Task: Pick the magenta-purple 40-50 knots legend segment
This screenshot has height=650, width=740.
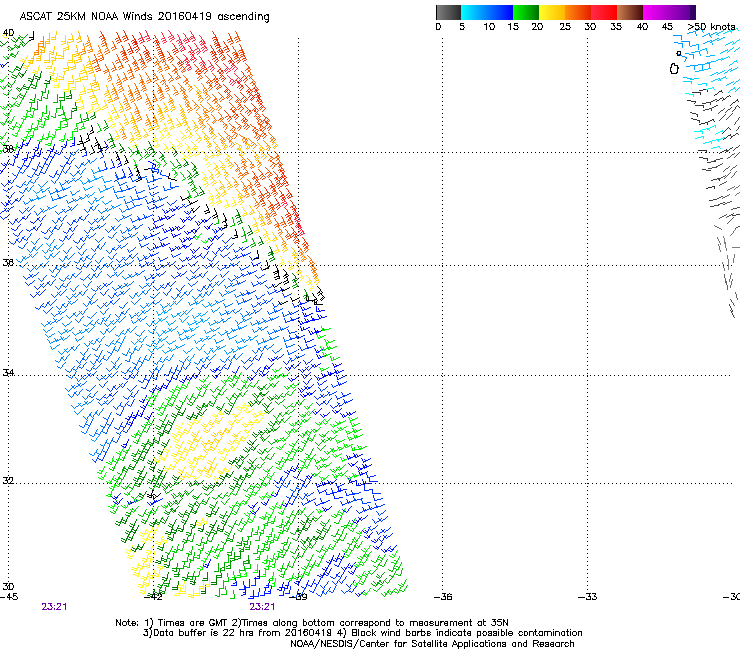Action: 669,12
